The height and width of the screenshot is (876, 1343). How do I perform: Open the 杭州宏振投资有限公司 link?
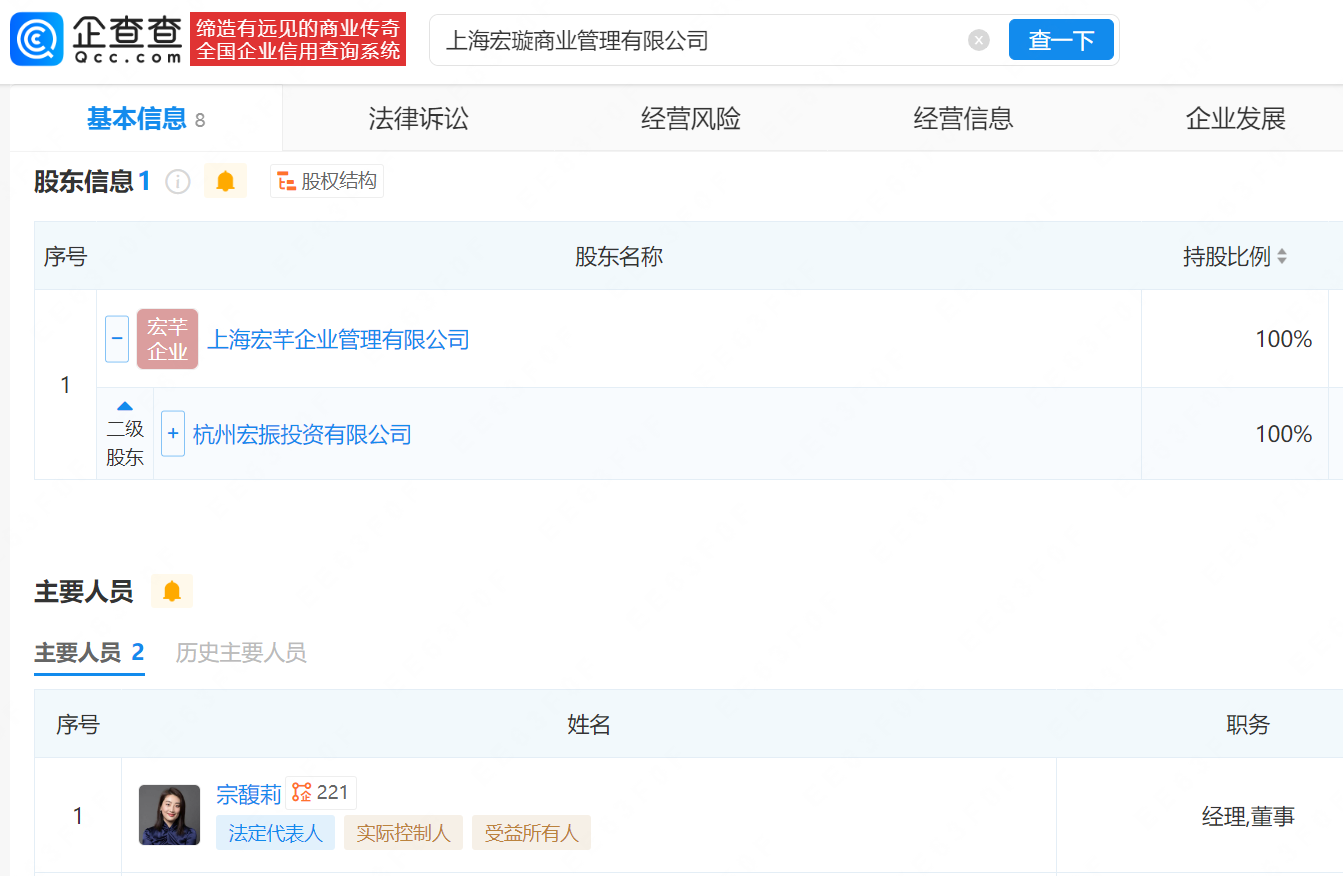tap(302, 434)
